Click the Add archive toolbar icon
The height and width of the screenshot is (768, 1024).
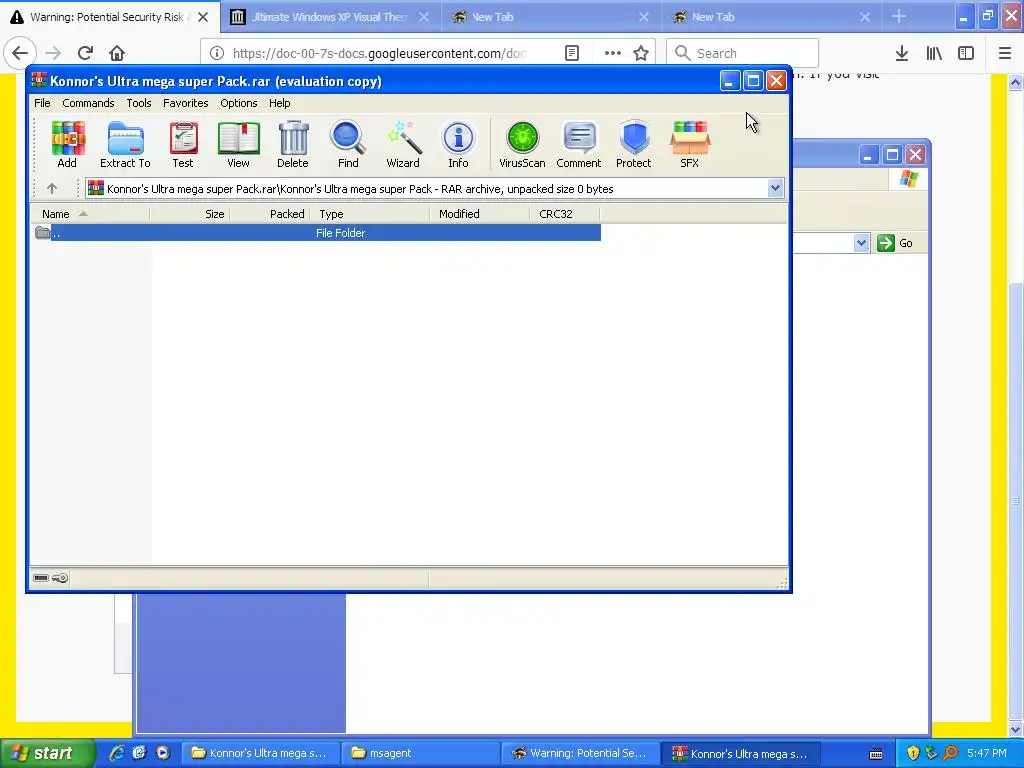[x=67, y=144]
